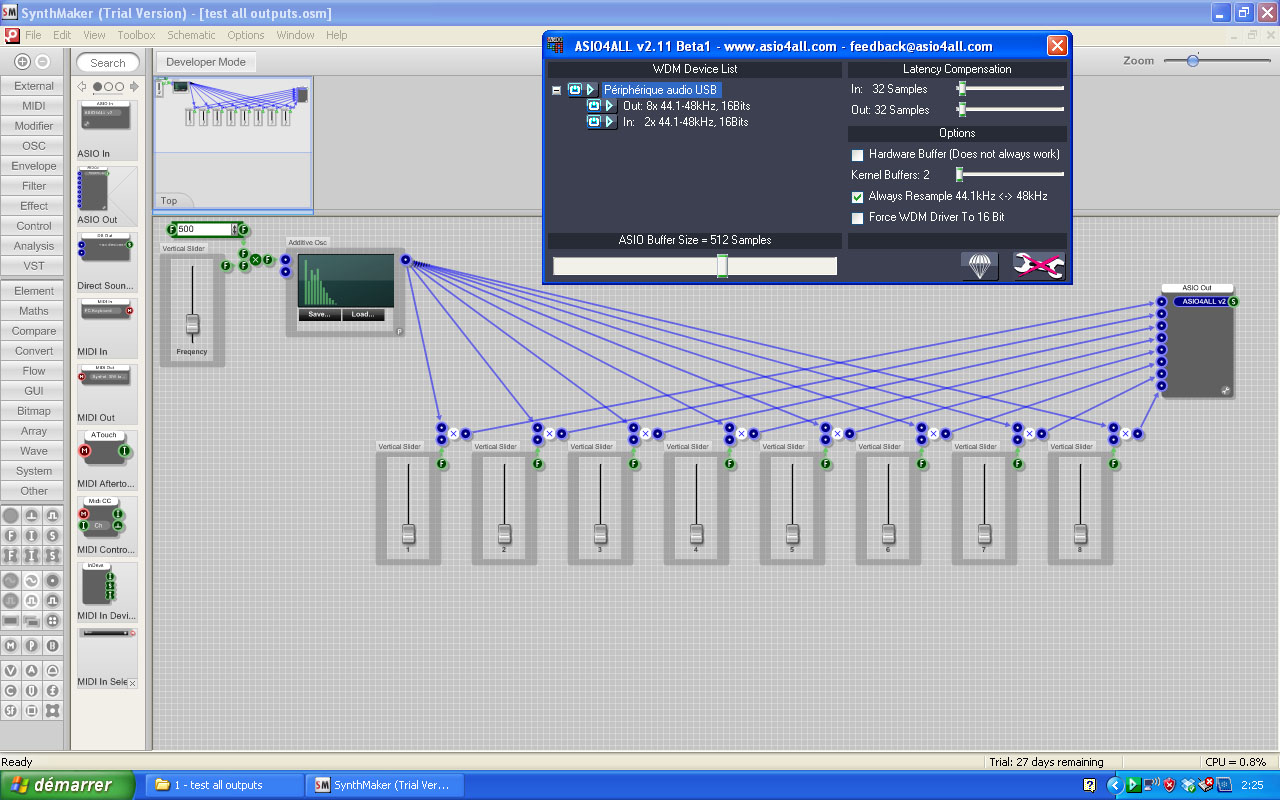Click ASIO4ALL green play tray icon
This screenshot has width=1280, height=800.
(x=1134, y=785)
